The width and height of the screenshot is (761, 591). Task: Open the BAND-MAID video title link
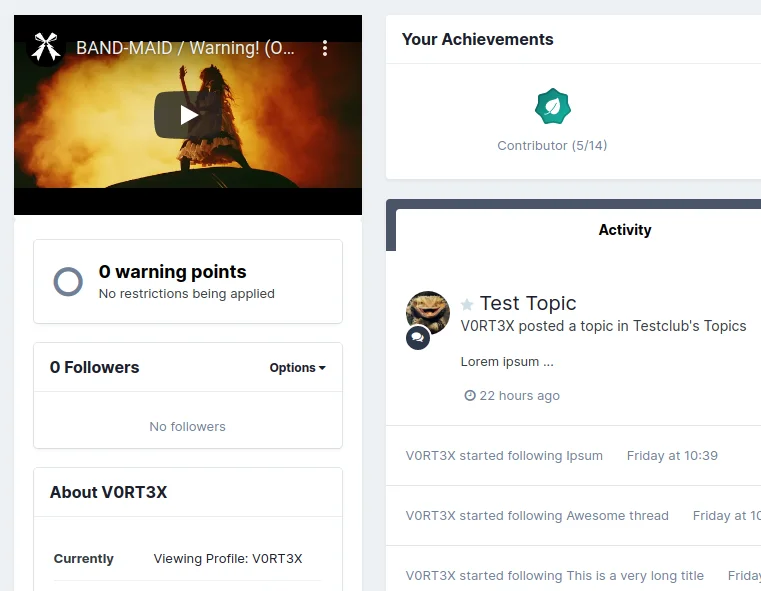(184, 48)
